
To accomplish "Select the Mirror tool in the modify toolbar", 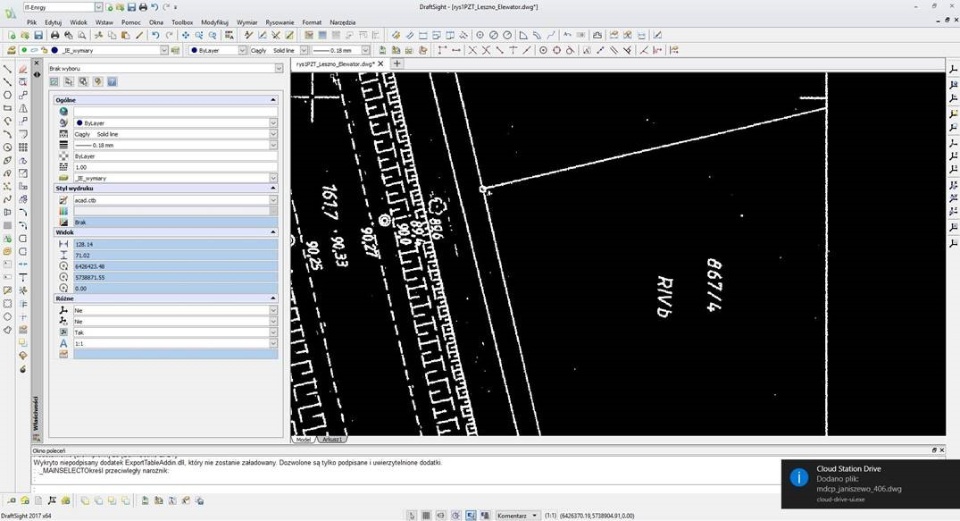I will (23, 108).
